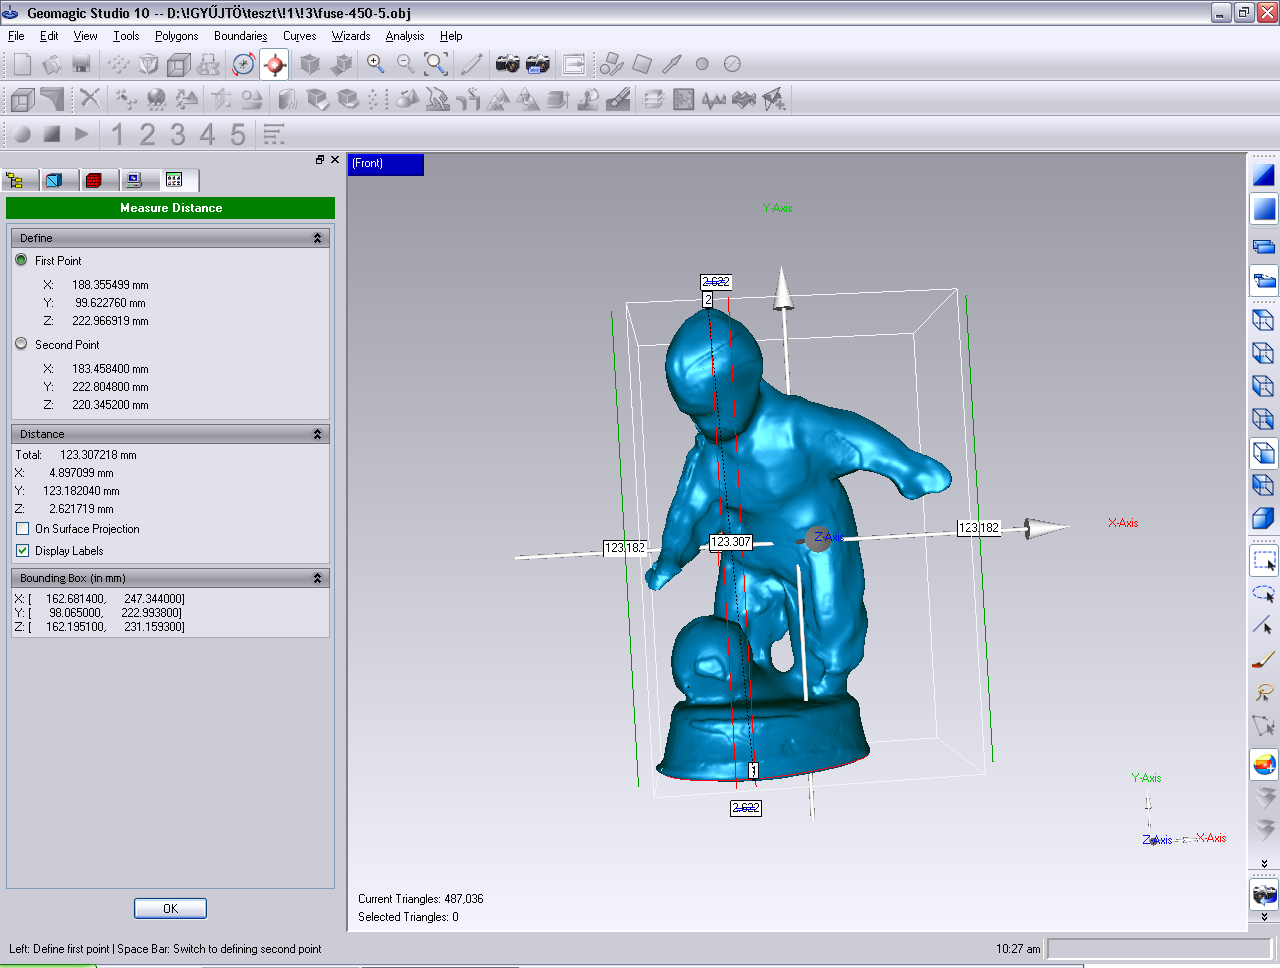
Task: Enable the On Surface Projection checkbox
Action: pos(23,529)
